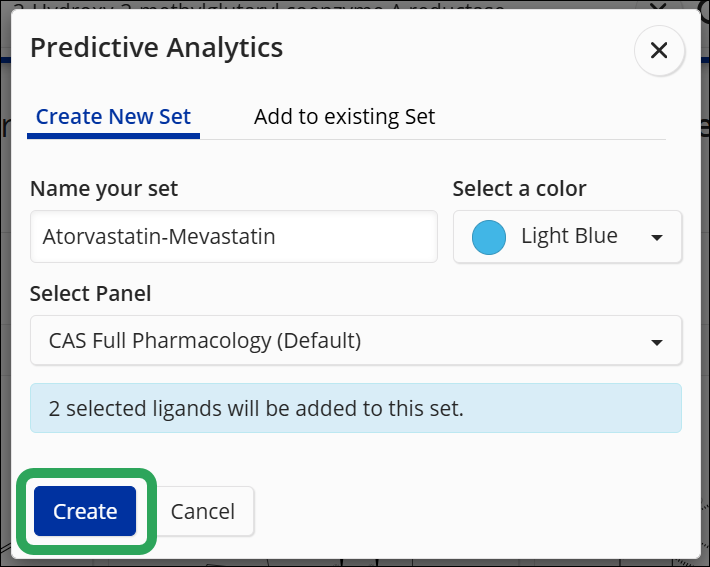
Task: Open the Add to existing Set tab
Action: 344,117
